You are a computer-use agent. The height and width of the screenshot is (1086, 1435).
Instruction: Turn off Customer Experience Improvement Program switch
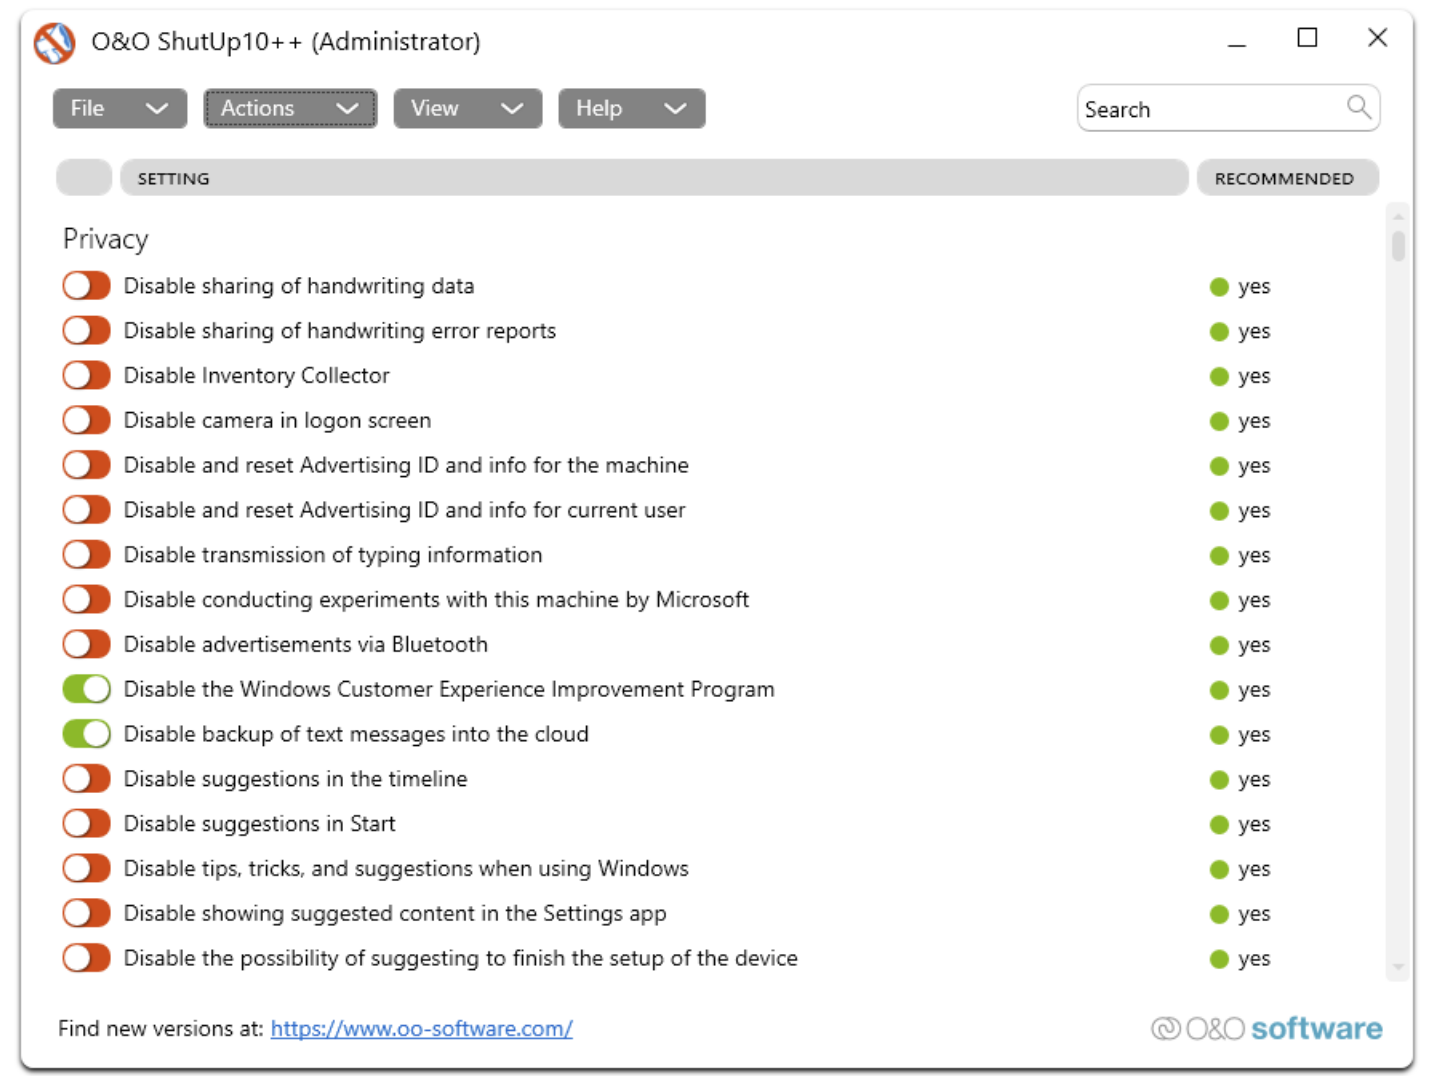(86, 689)
